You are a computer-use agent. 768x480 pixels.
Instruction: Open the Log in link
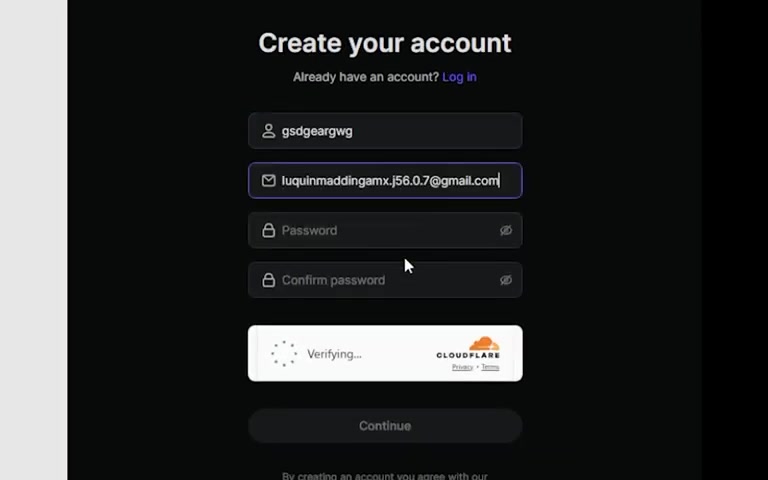click(459, 77)
